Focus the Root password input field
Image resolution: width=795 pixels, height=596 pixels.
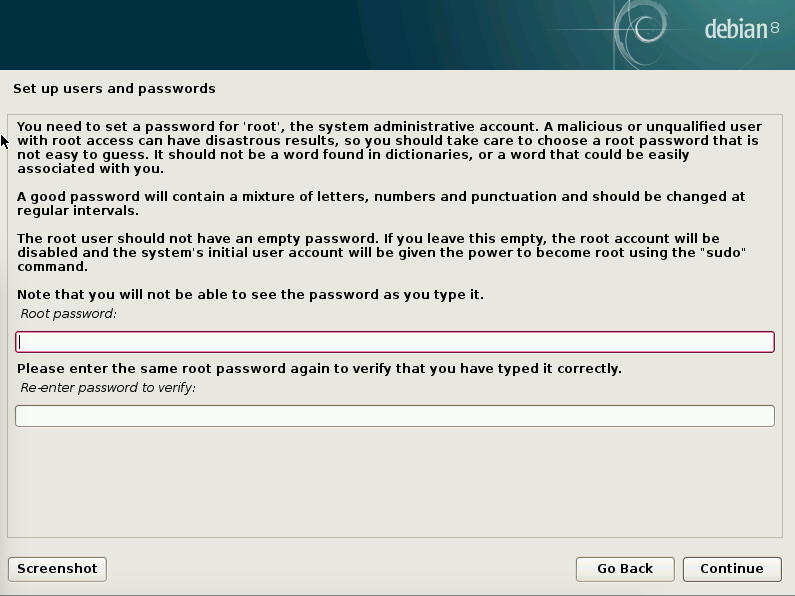[x=395, y=342]
